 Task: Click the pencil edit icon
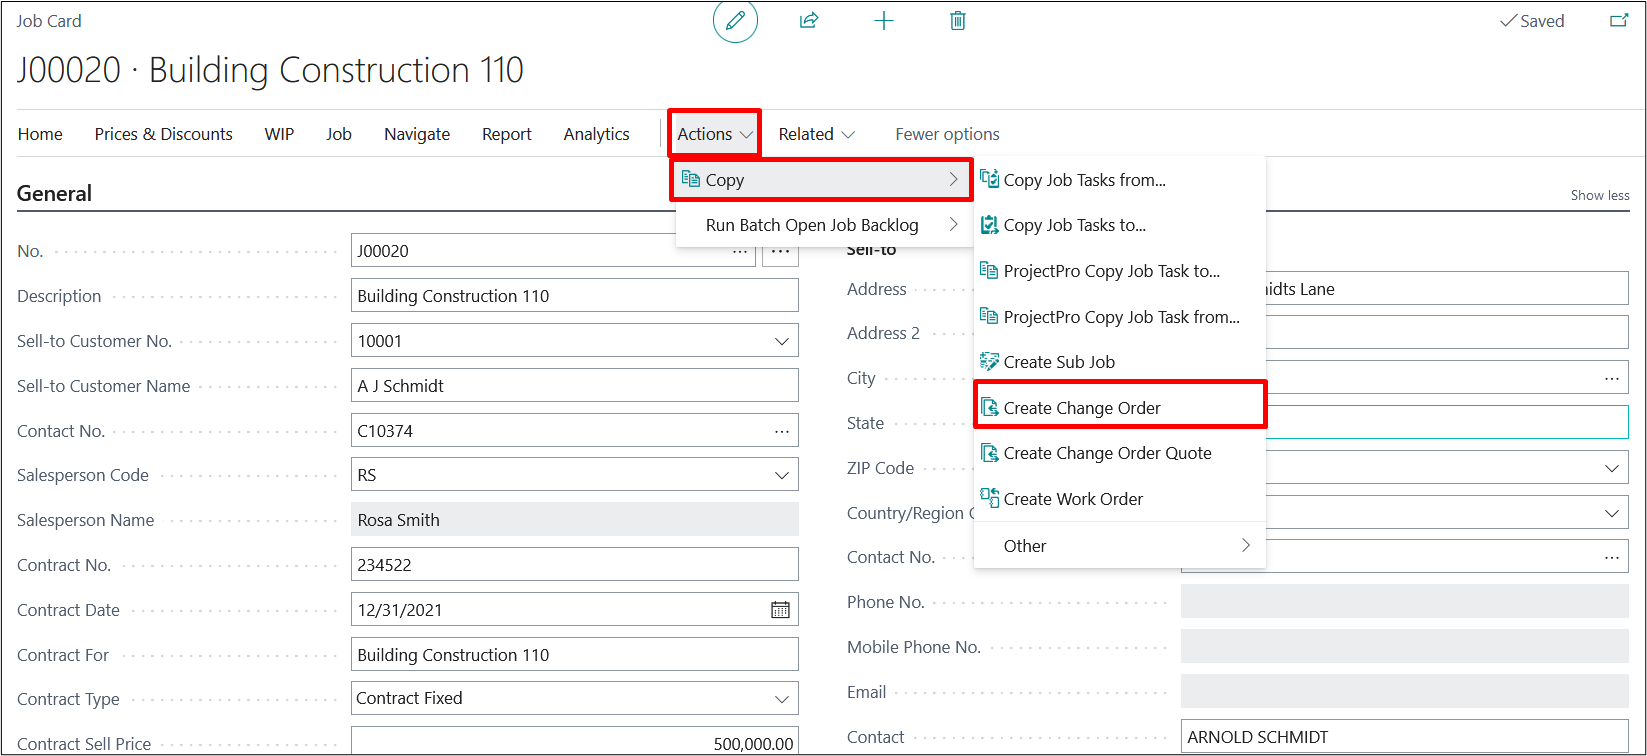(735, 21)
